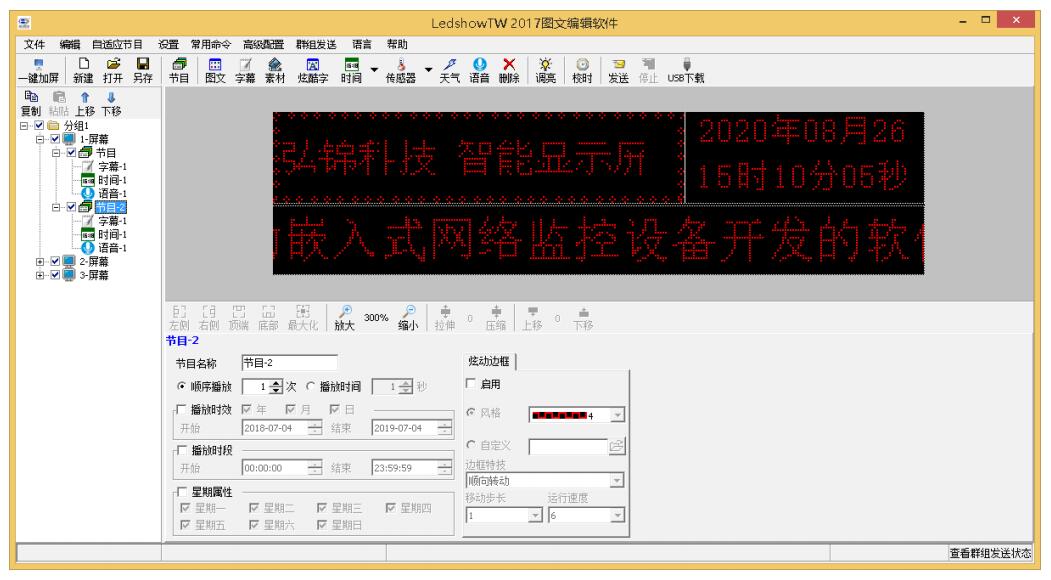Toggle the 1-屏幕 checkbox
Screen dimensions: 1051x580
tap(55, 139)
